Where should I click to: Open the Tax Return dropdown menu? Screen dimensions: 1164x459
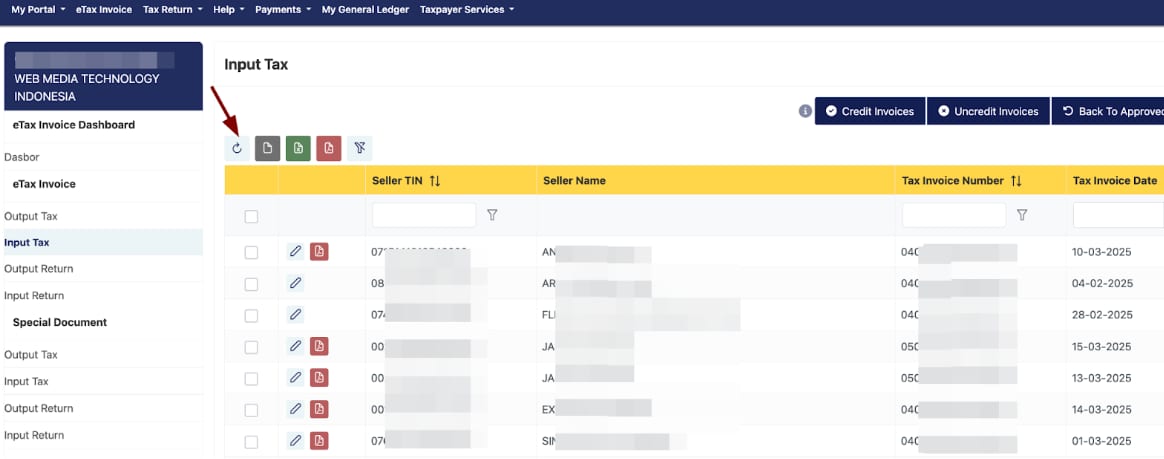(172, 9)
